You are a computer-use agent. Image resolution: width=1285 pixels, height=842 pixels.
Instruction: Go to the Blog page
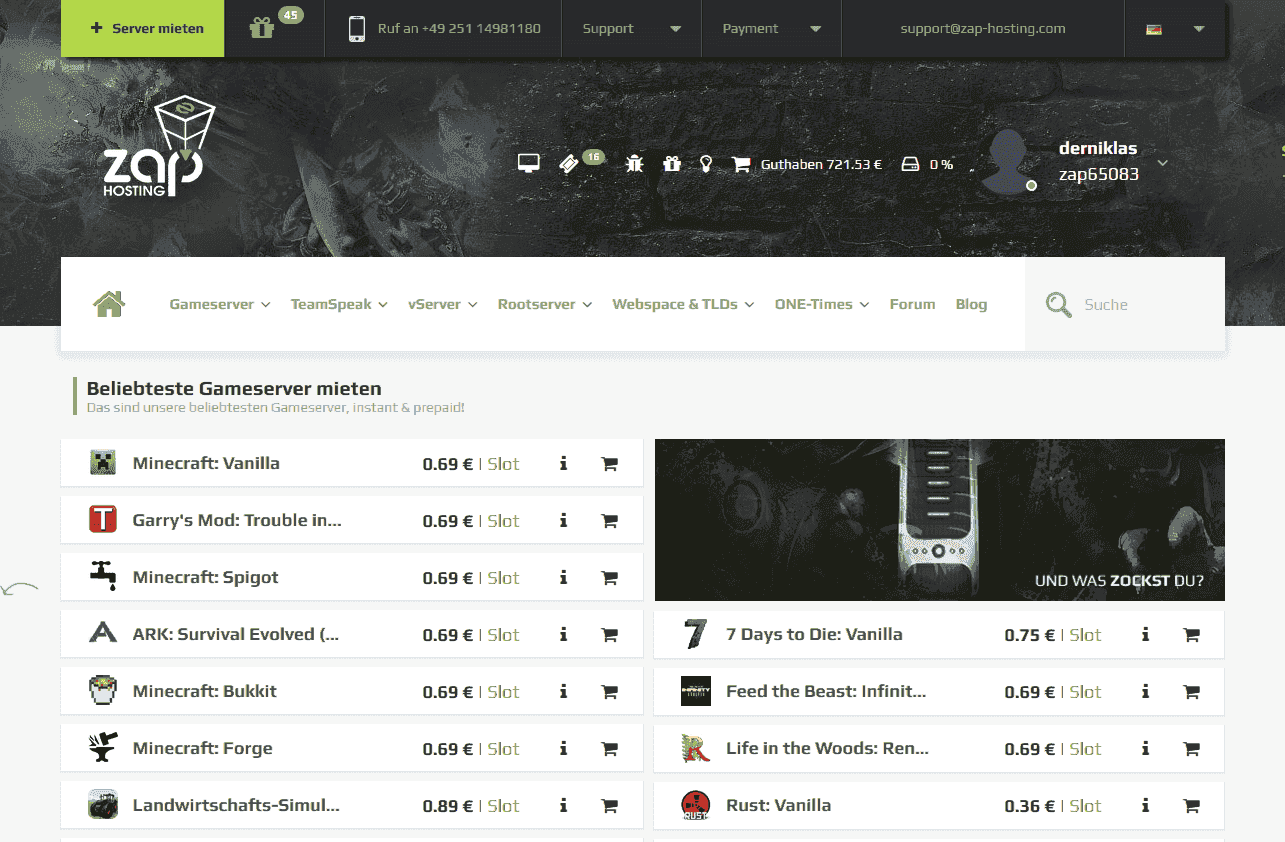971,304
